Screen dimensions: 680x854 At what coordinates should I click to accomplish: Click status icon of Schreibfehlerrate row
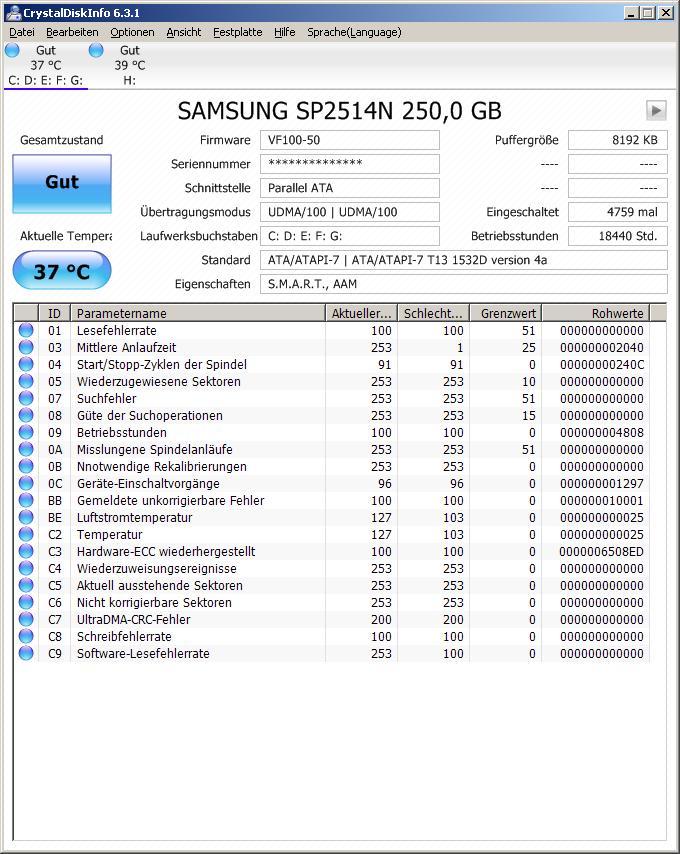tap(26, 636)
